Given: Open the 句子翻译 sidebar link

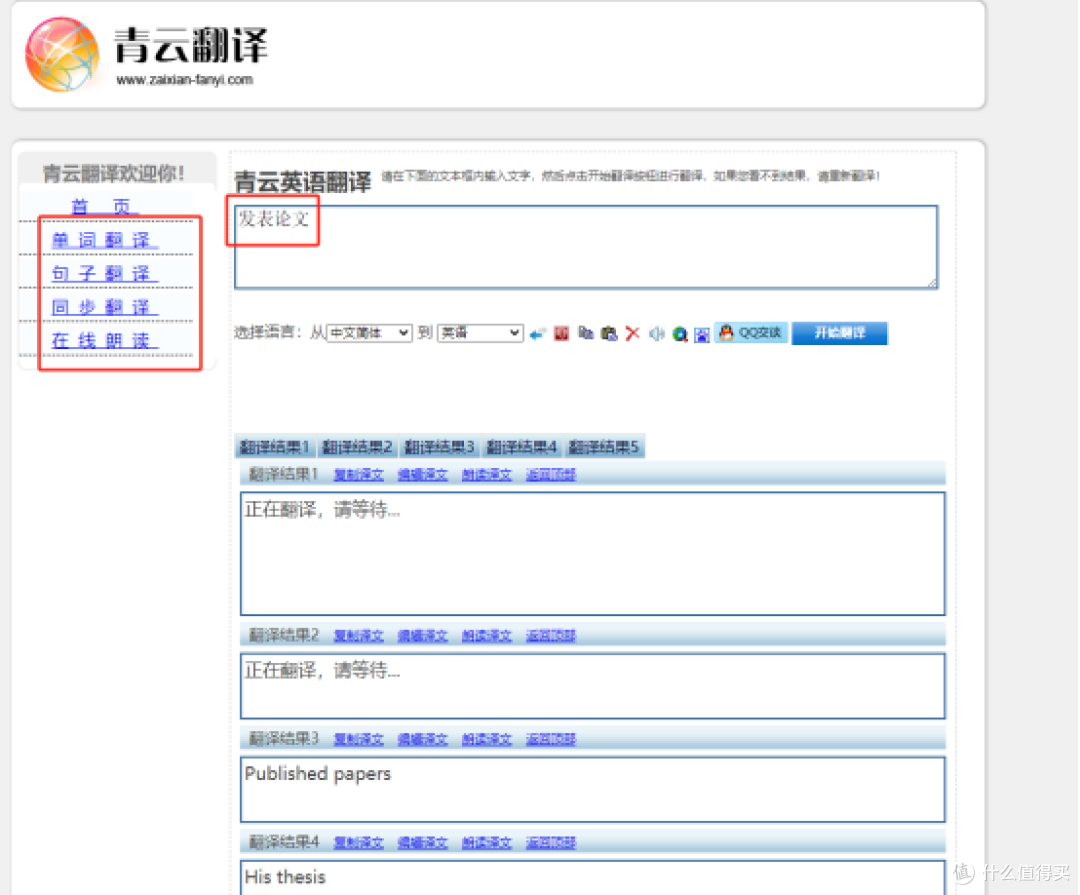Looking at the screenshot, I should pyautogui.click(x=105, y=274).
